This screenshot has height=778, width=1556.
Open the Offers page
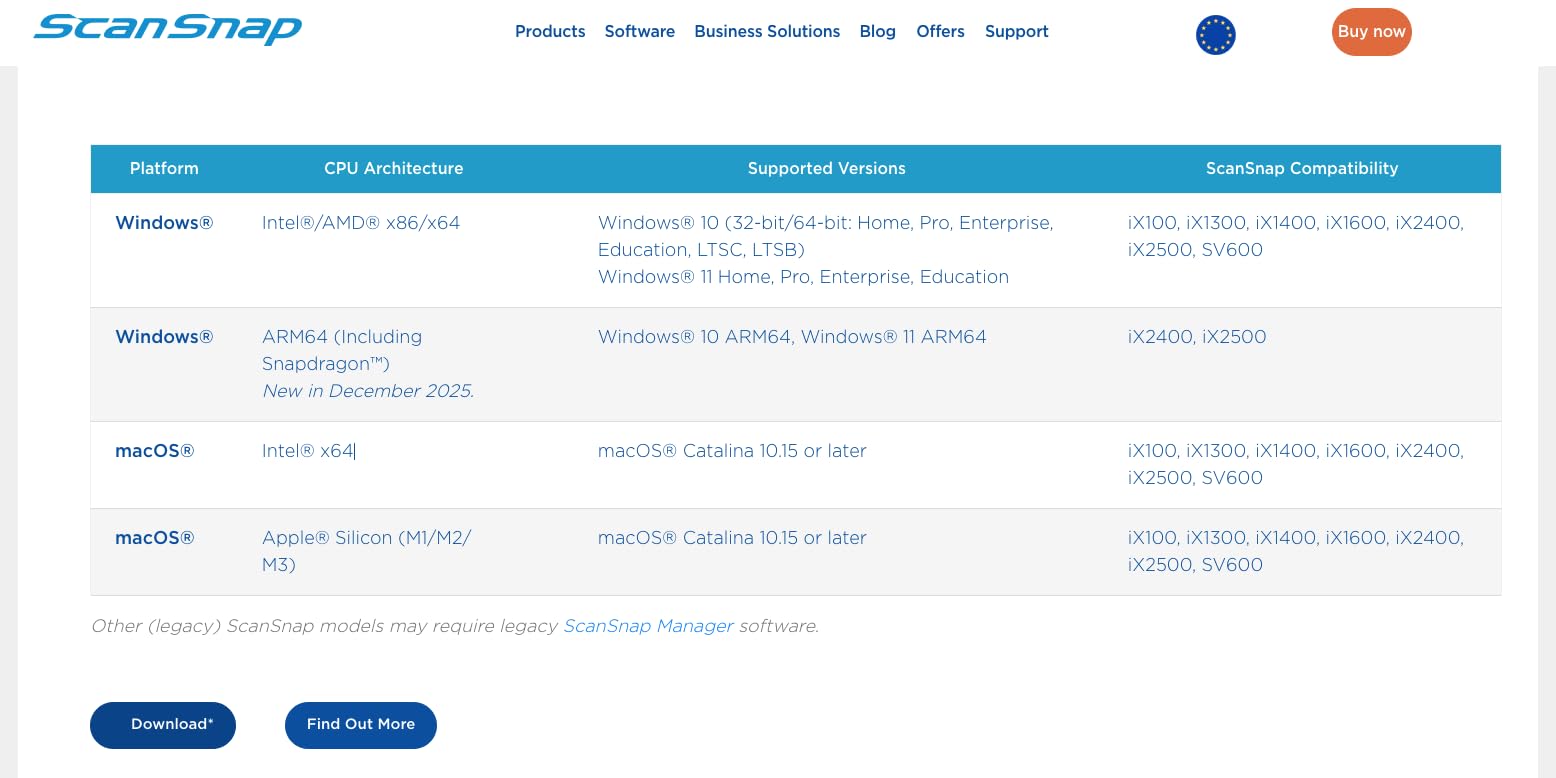coord(941,31)
